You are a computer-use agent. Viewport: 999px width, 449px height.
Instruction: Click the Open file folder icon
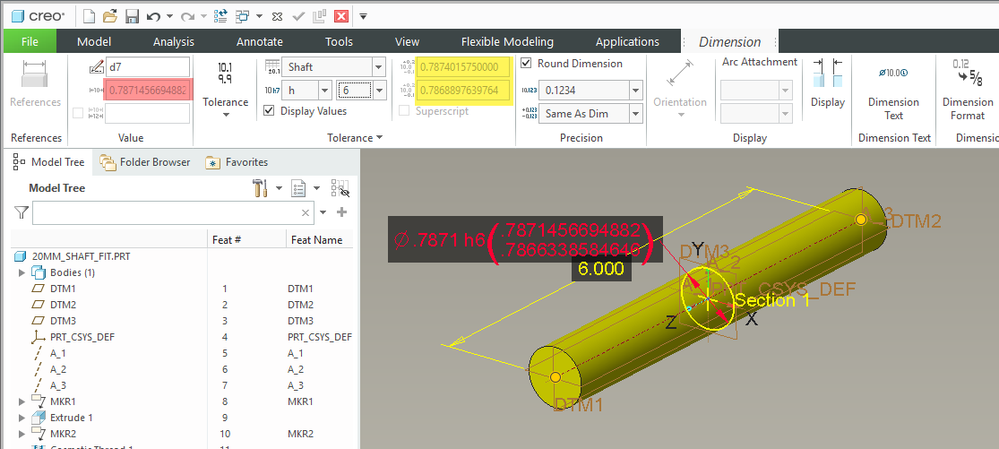[110, 16]
